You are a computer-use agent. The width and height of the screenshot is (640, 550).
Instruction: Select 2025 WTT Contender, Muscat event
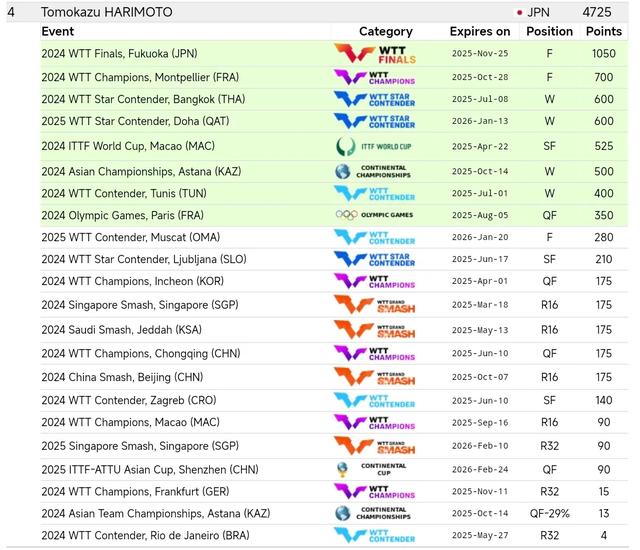[x=131, y=237]
